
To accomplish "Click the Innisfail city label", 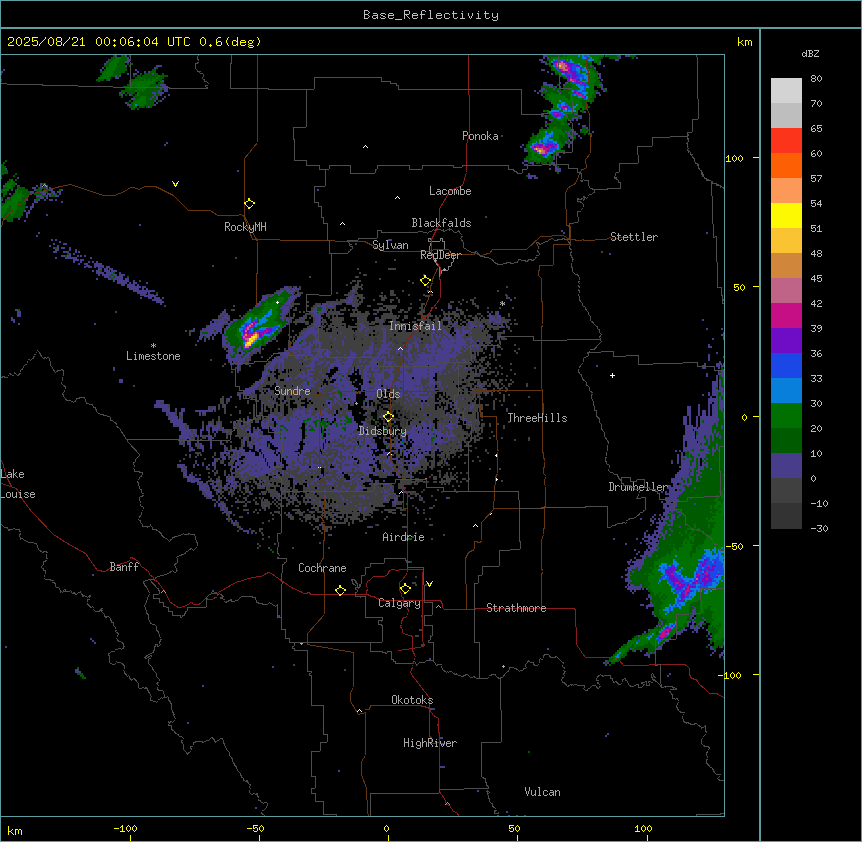I will pyautogui.click(x=415, y=326).
